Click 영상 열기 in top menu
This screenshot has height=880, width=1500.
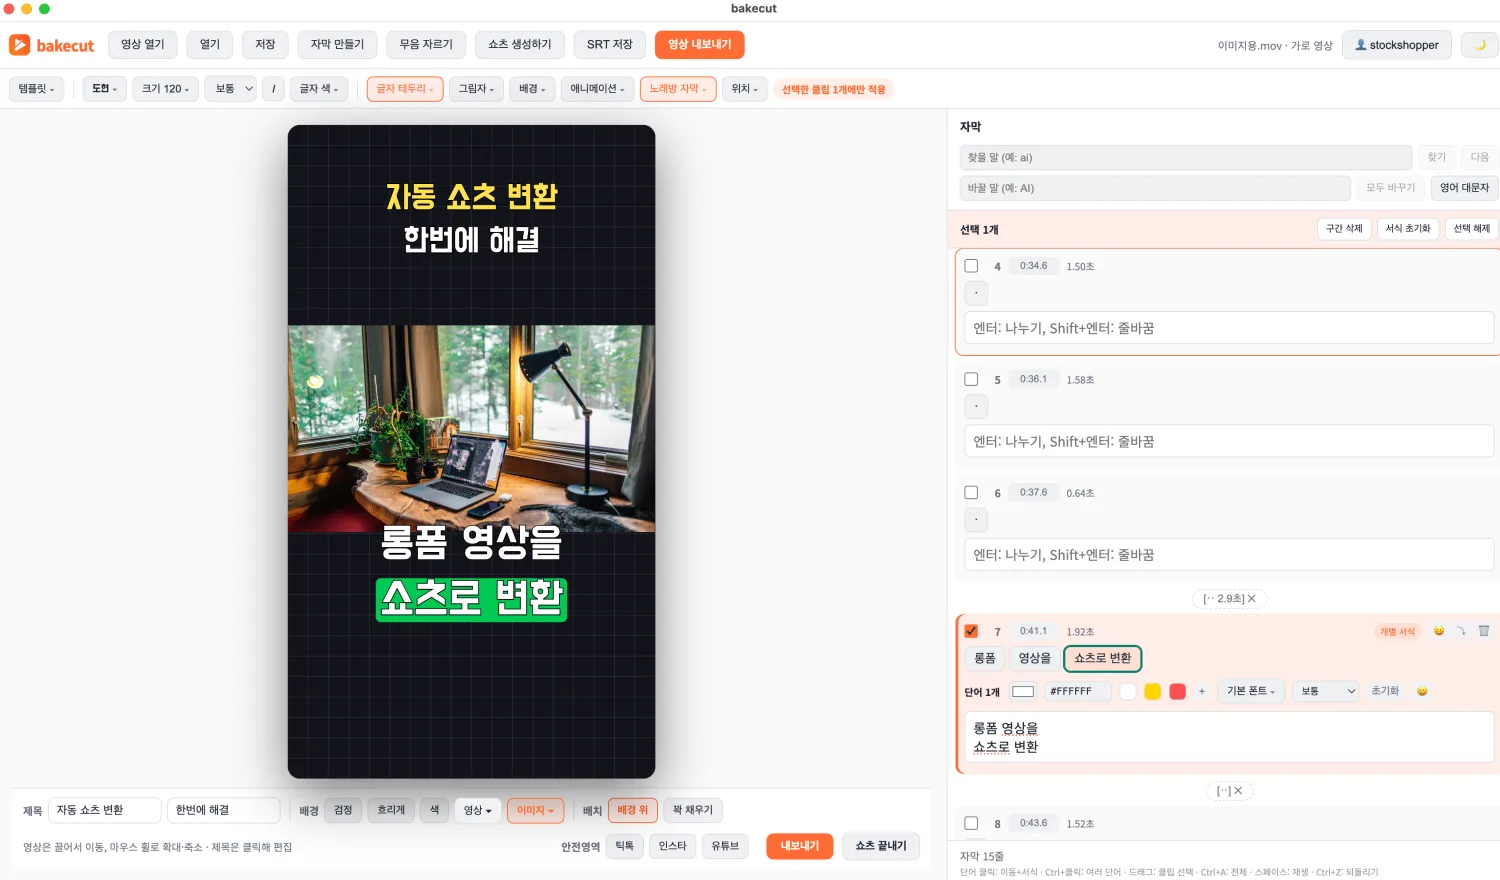[143, 45]
